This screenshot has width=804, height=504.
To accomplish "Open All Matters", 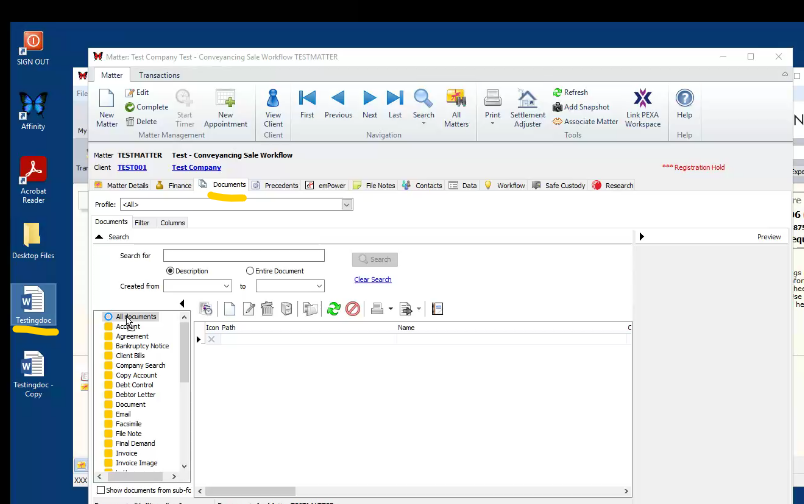I will 456,108.
